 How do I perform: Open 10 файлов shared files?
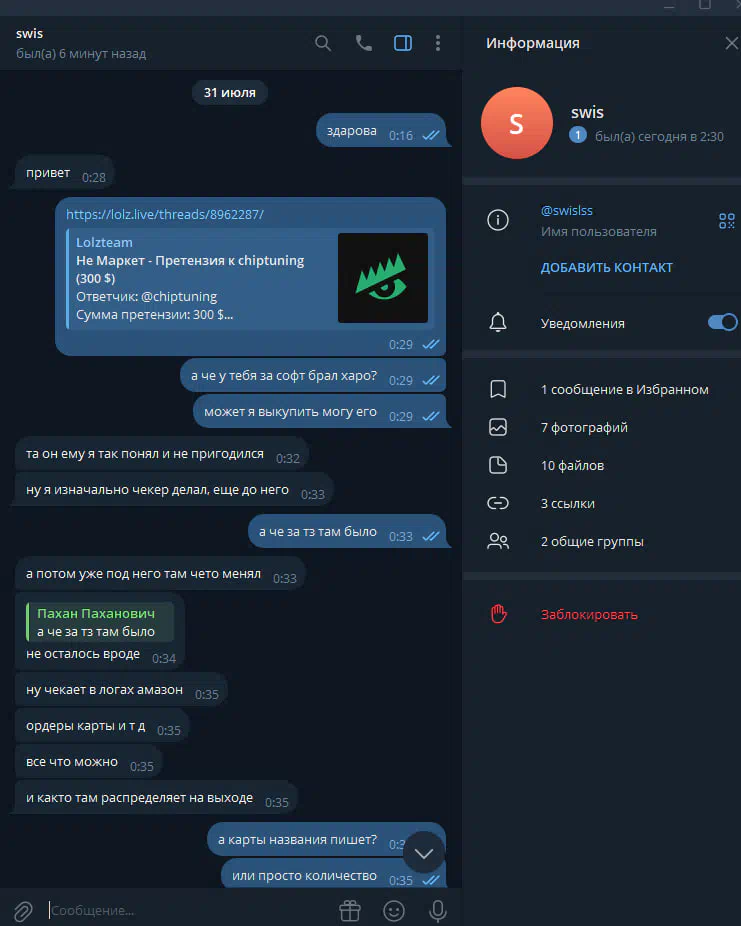click(602, 465)
